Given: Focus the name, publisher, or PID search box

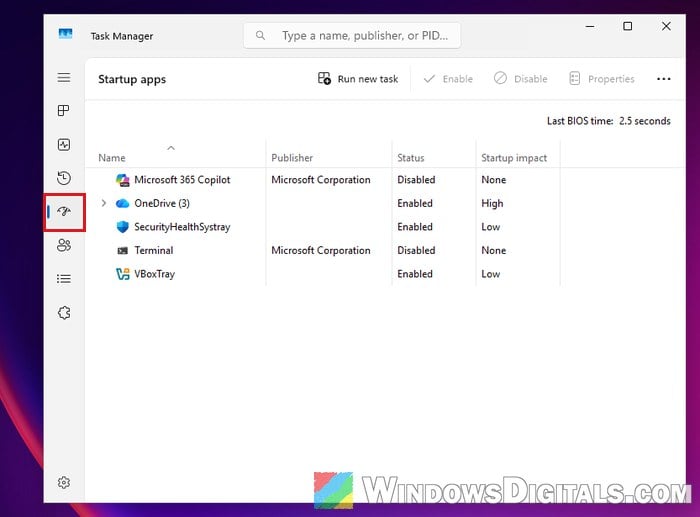Looking at the screenshot, I should tap(352, 35).
